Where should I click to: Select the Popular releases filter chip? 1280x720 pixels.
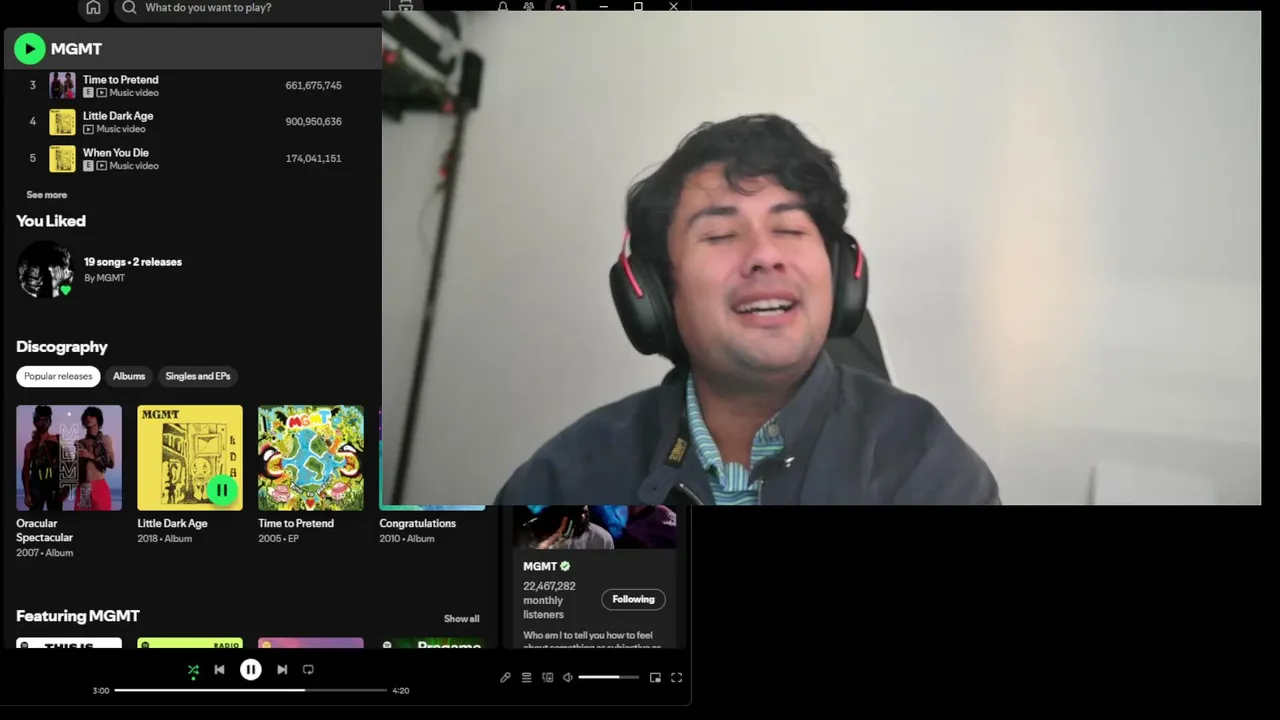(x=58, y=376)
